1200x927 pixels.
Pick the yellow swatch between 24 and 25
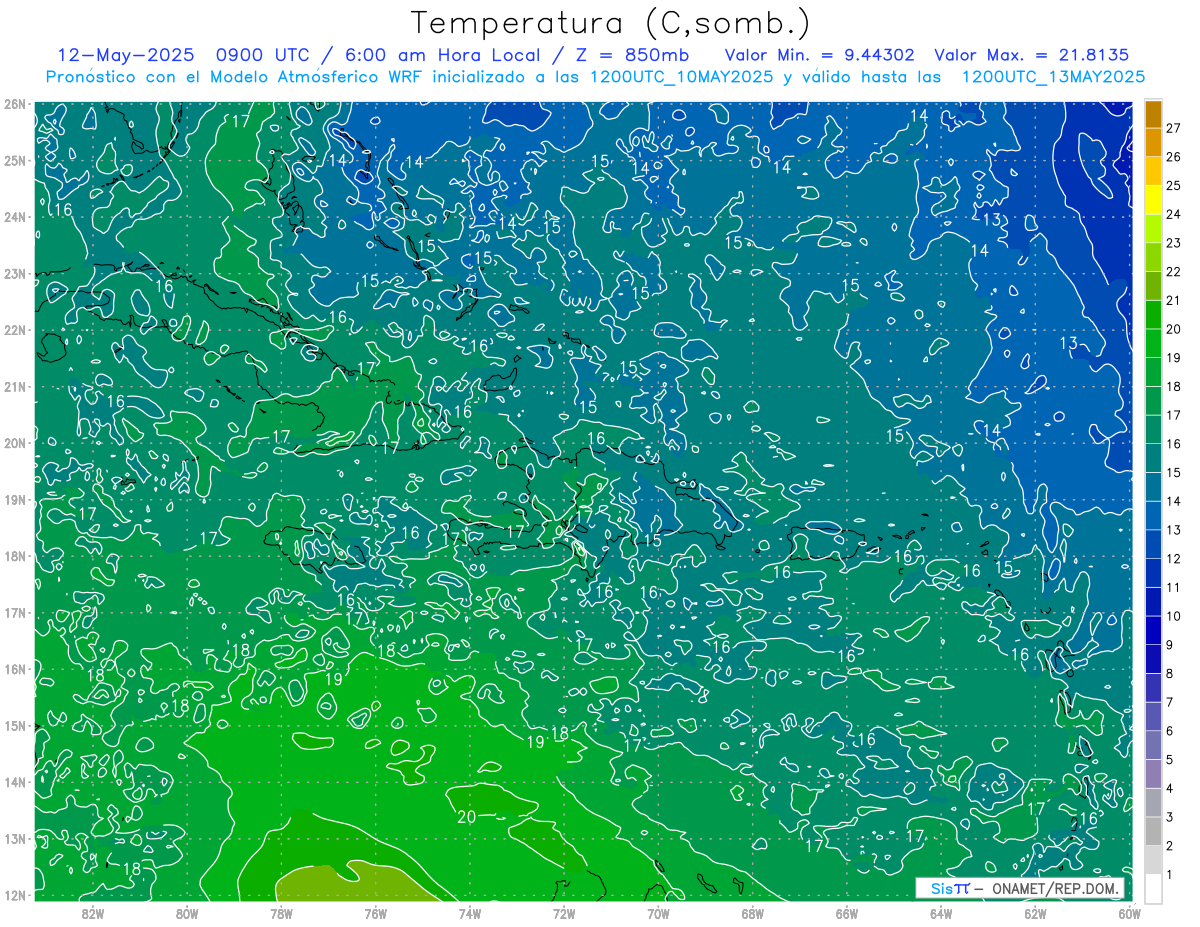(x=1153, y=199)
